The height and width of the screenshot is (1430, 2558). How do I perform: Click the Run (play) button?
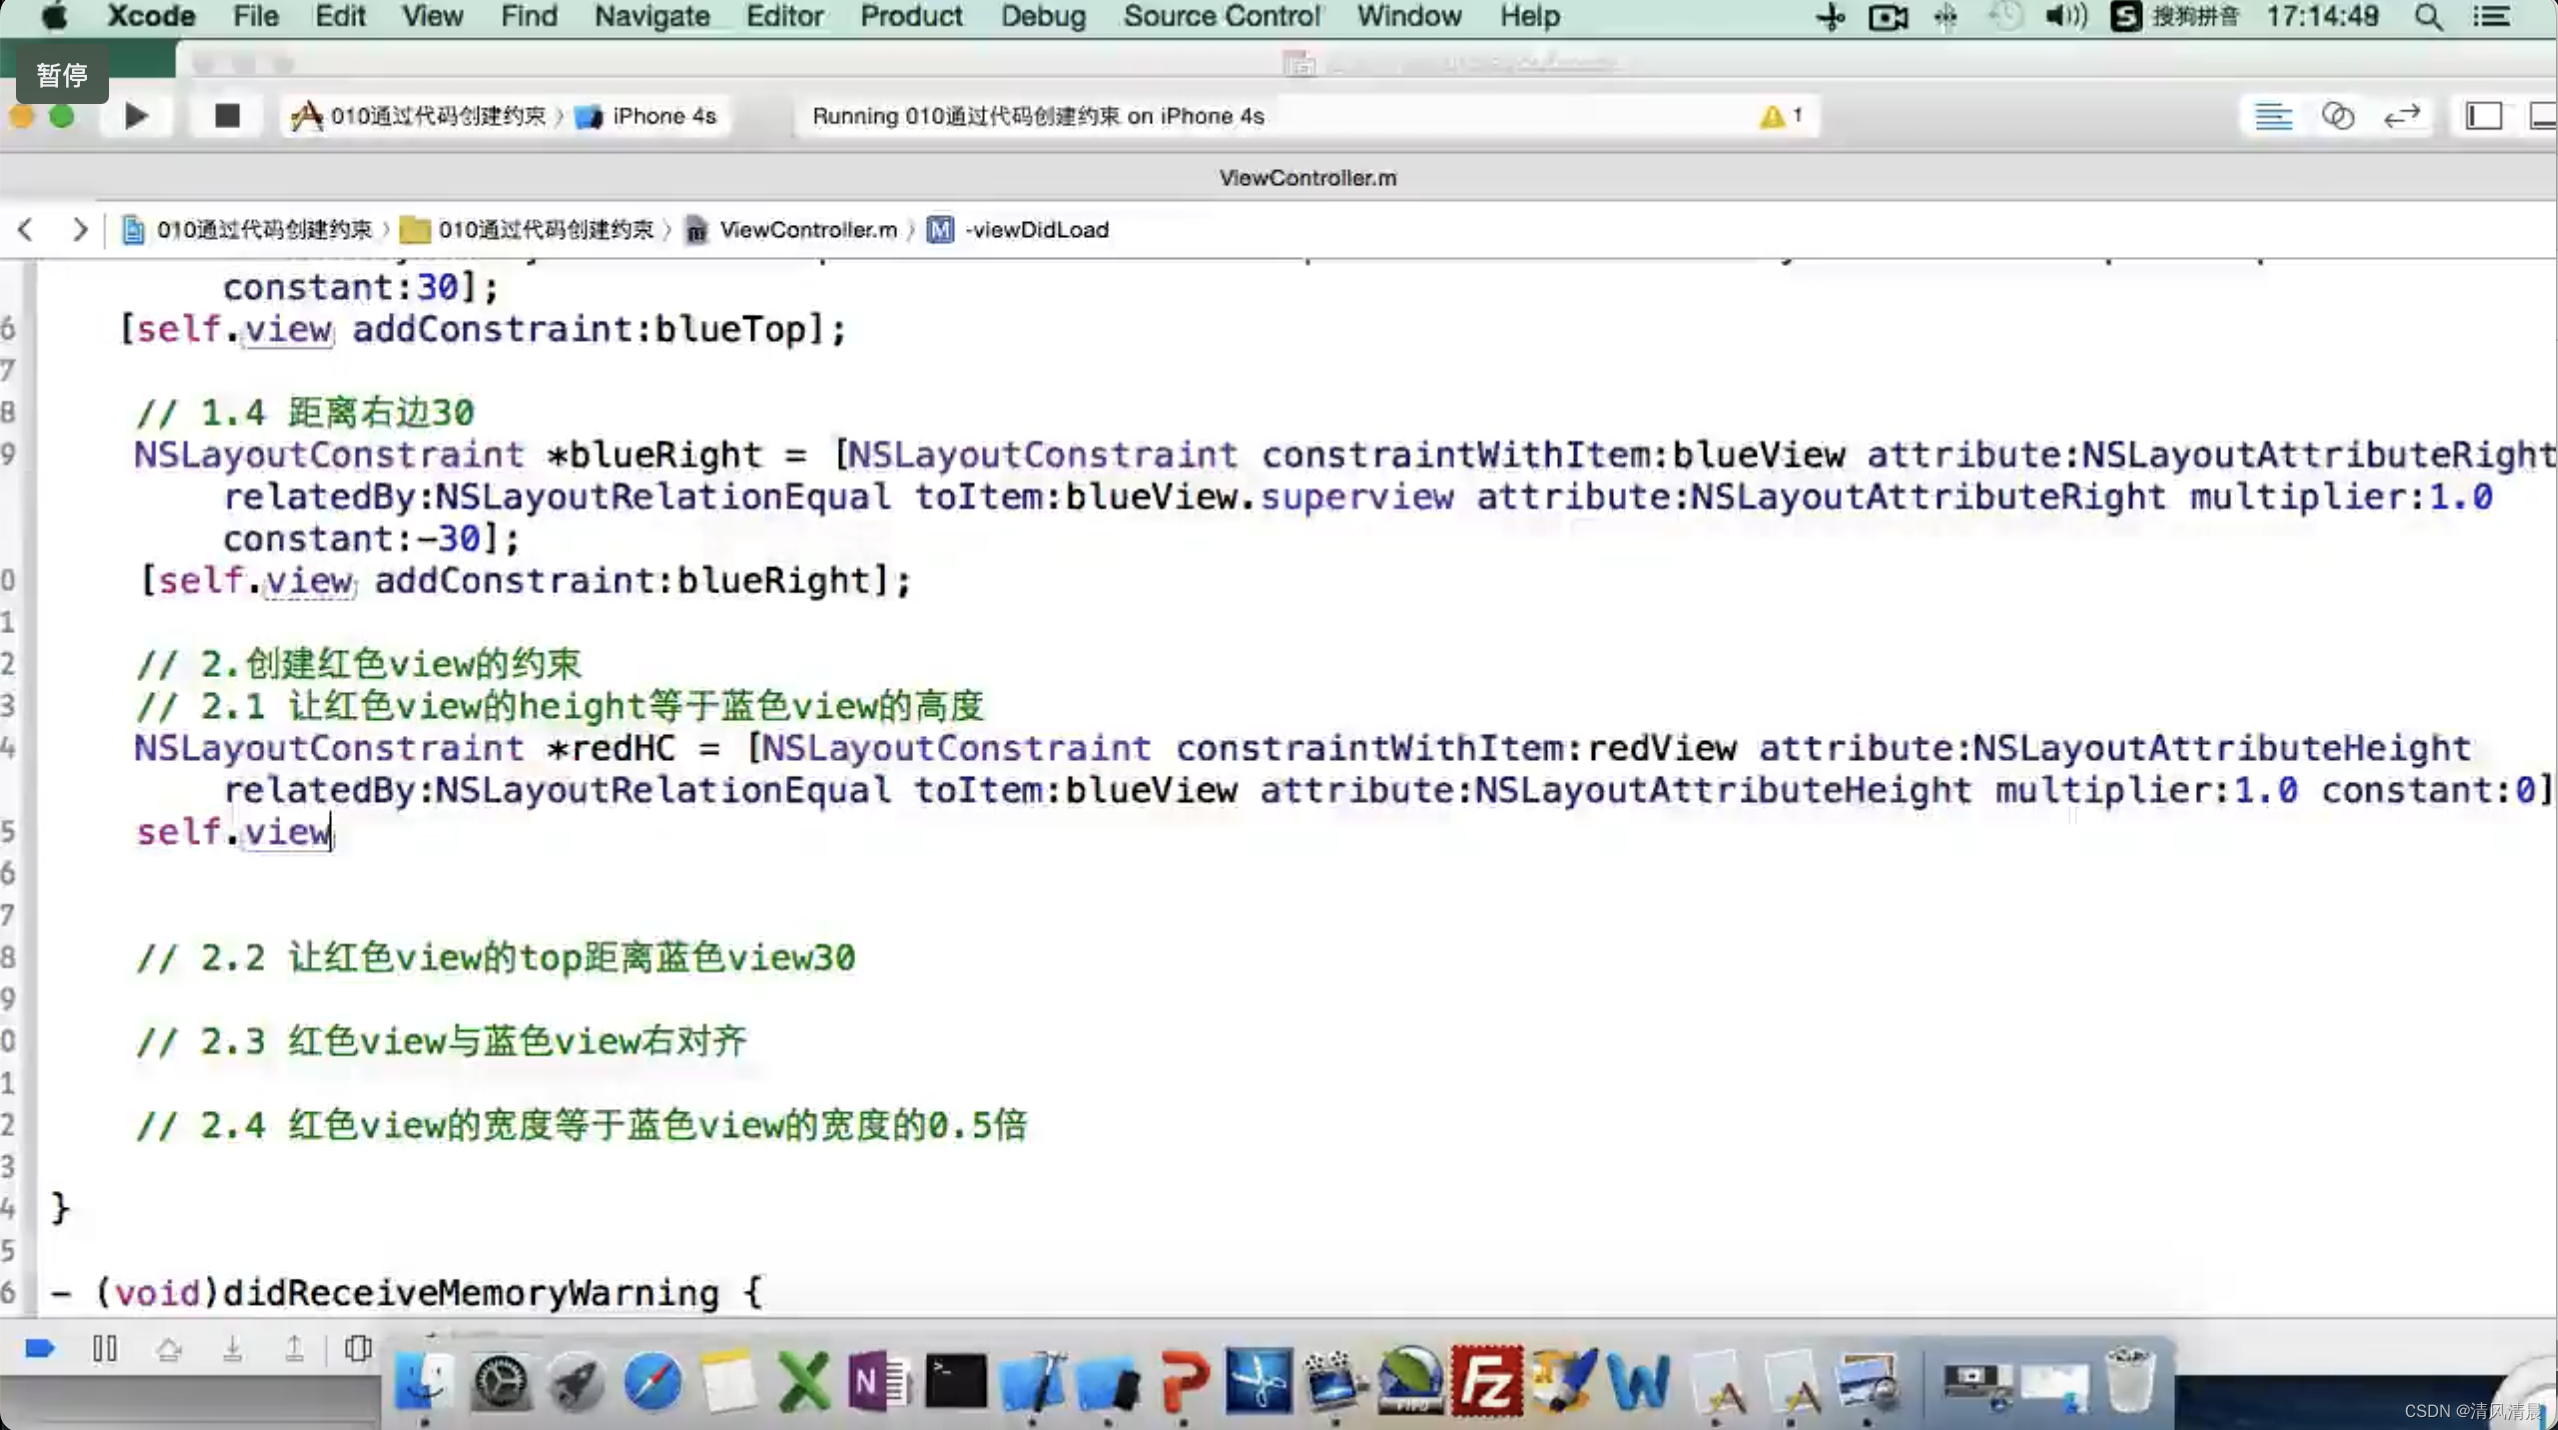coord(136,116)
